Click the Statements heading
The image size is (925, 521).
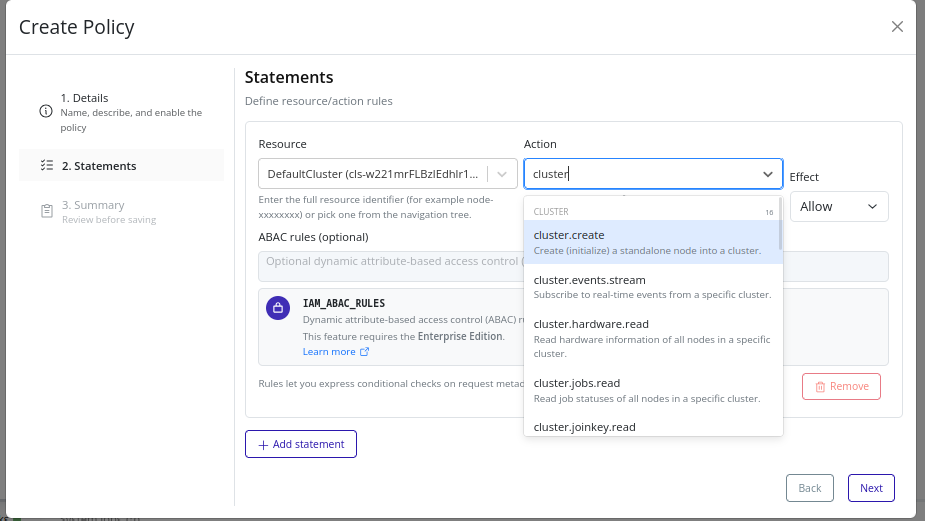[x=289, y=77]
